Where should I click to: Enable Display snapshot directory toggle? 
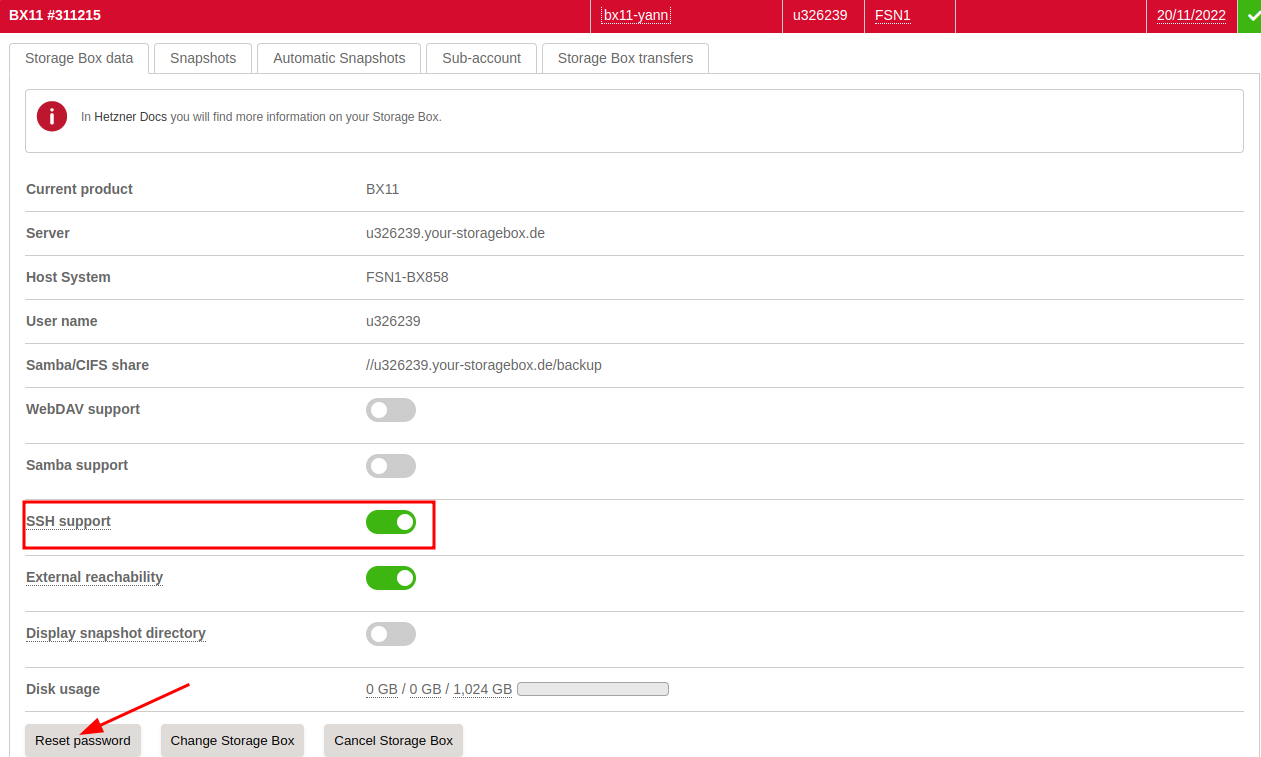pyautogui.click(x=390, y=634)
